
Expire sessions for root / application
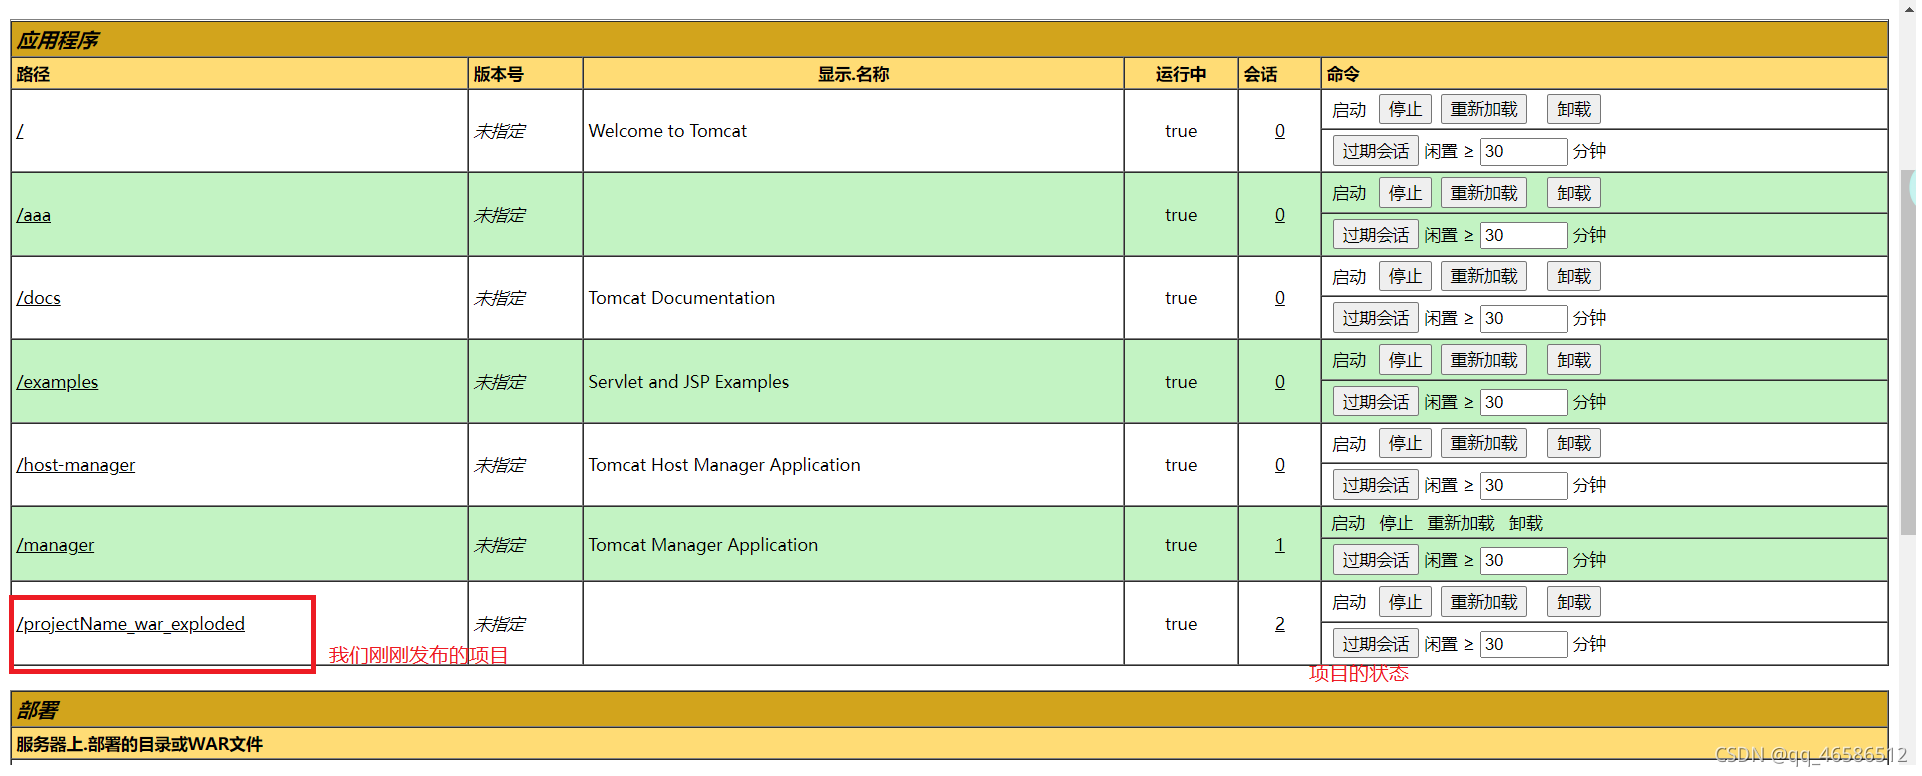(x=1376, y=151)
